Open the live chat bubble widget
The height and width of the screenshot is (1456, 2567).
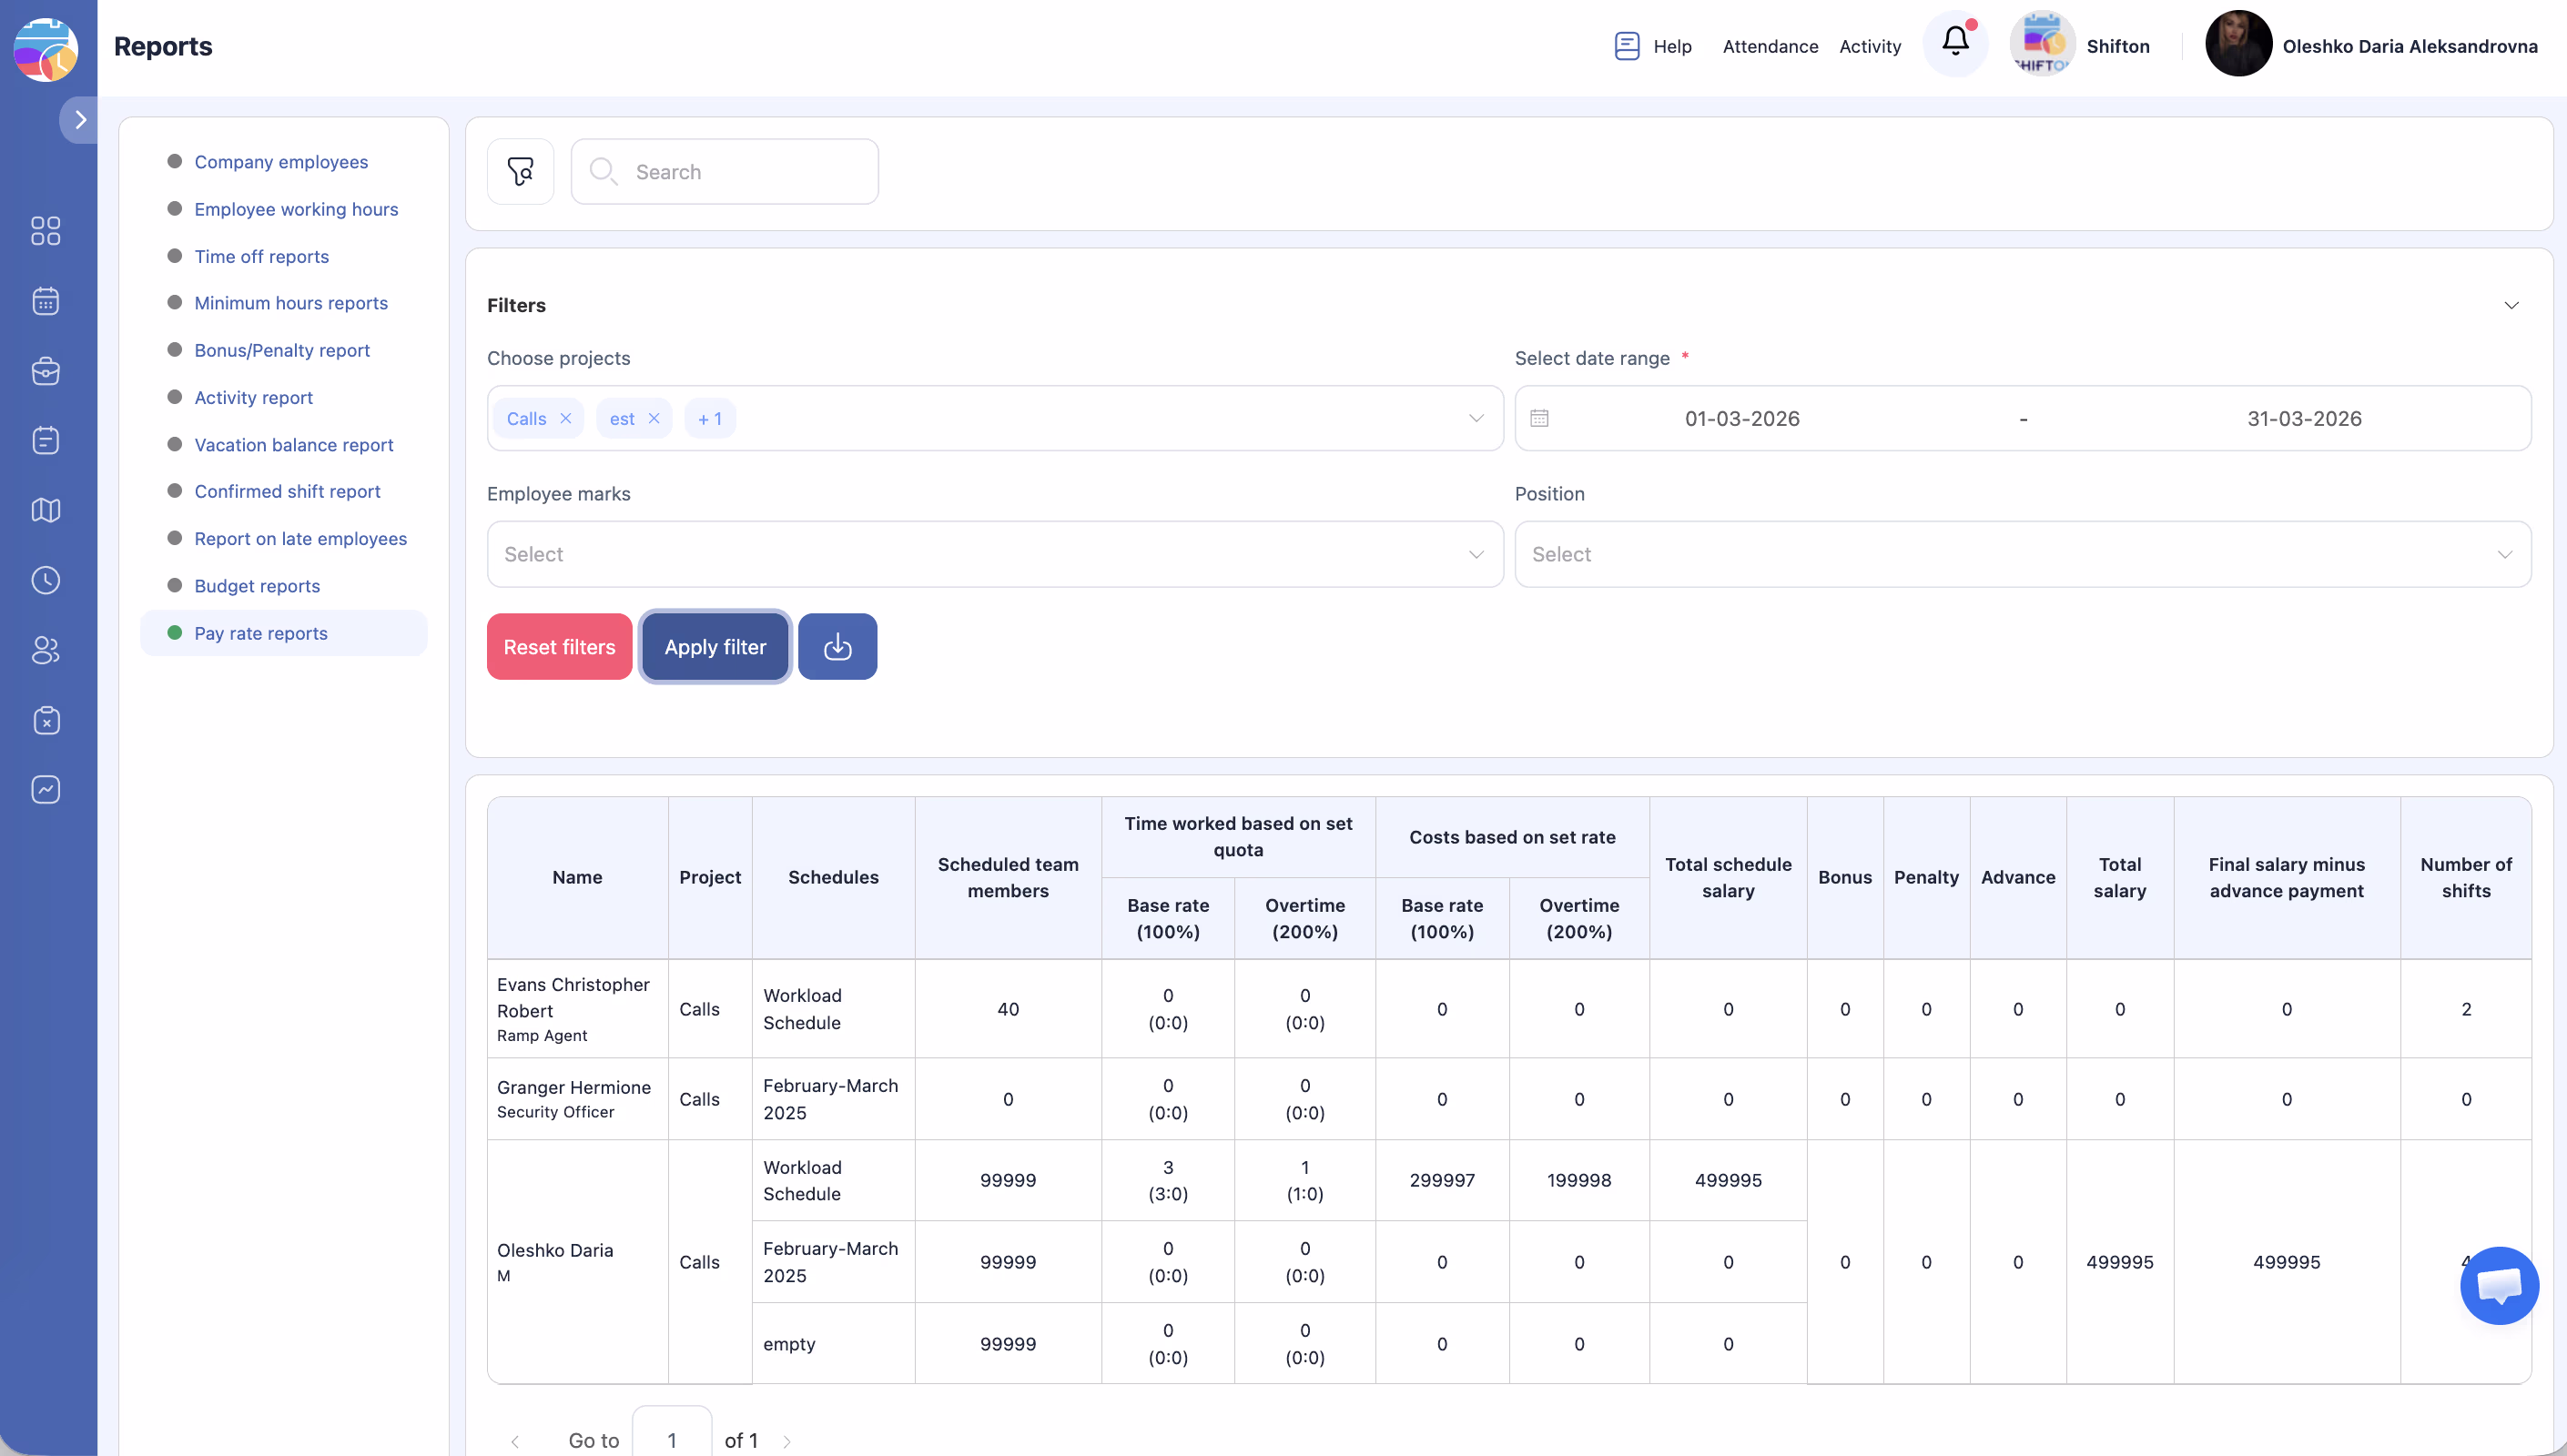[2498, 1285]
